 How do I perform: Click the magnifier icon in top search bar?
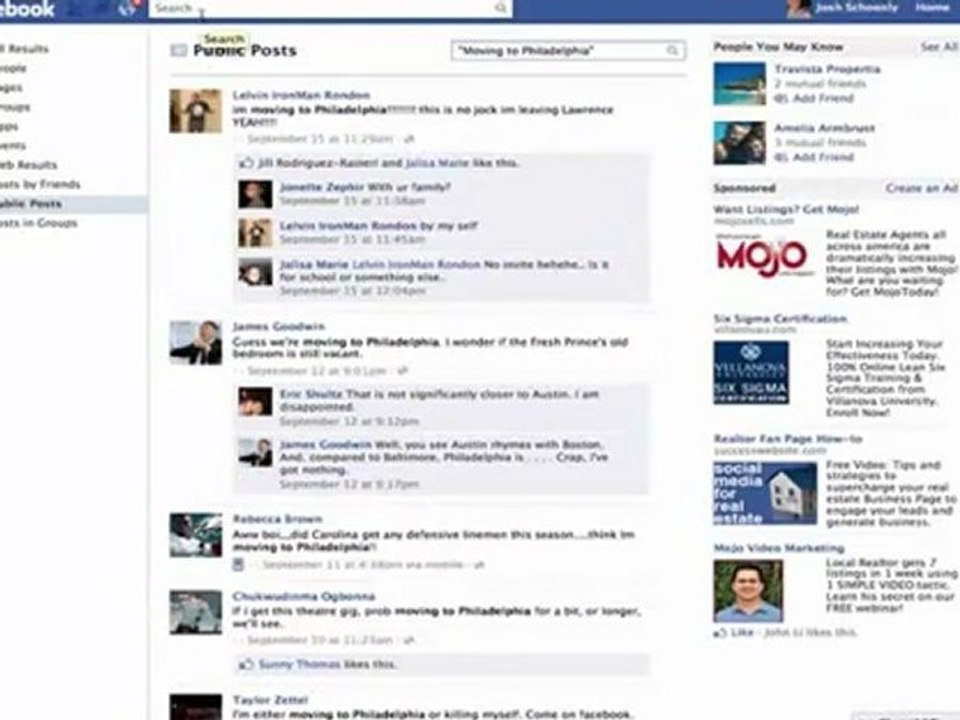click(500, 8)
